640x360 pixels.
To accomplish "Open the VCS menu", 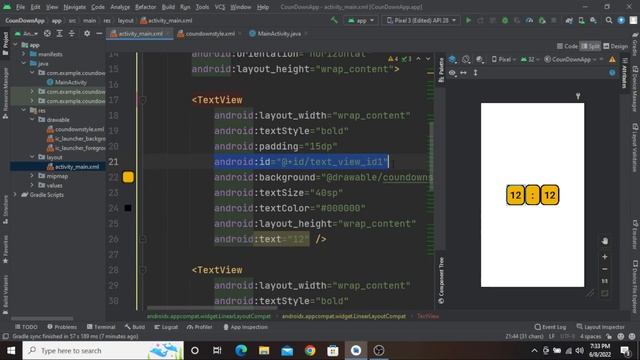I will coord(220,7).
